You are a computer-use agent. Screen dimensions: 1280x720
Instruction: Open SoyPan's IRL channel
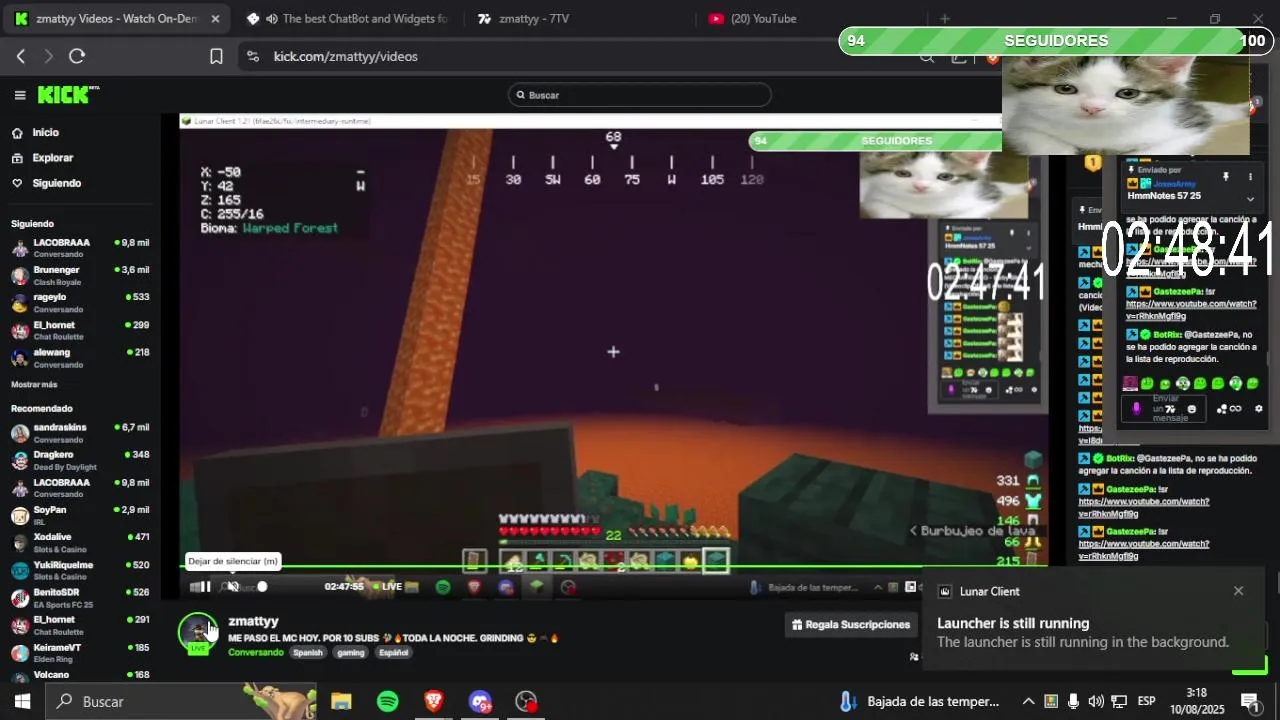pyautogui.click(x=80, y=515)
